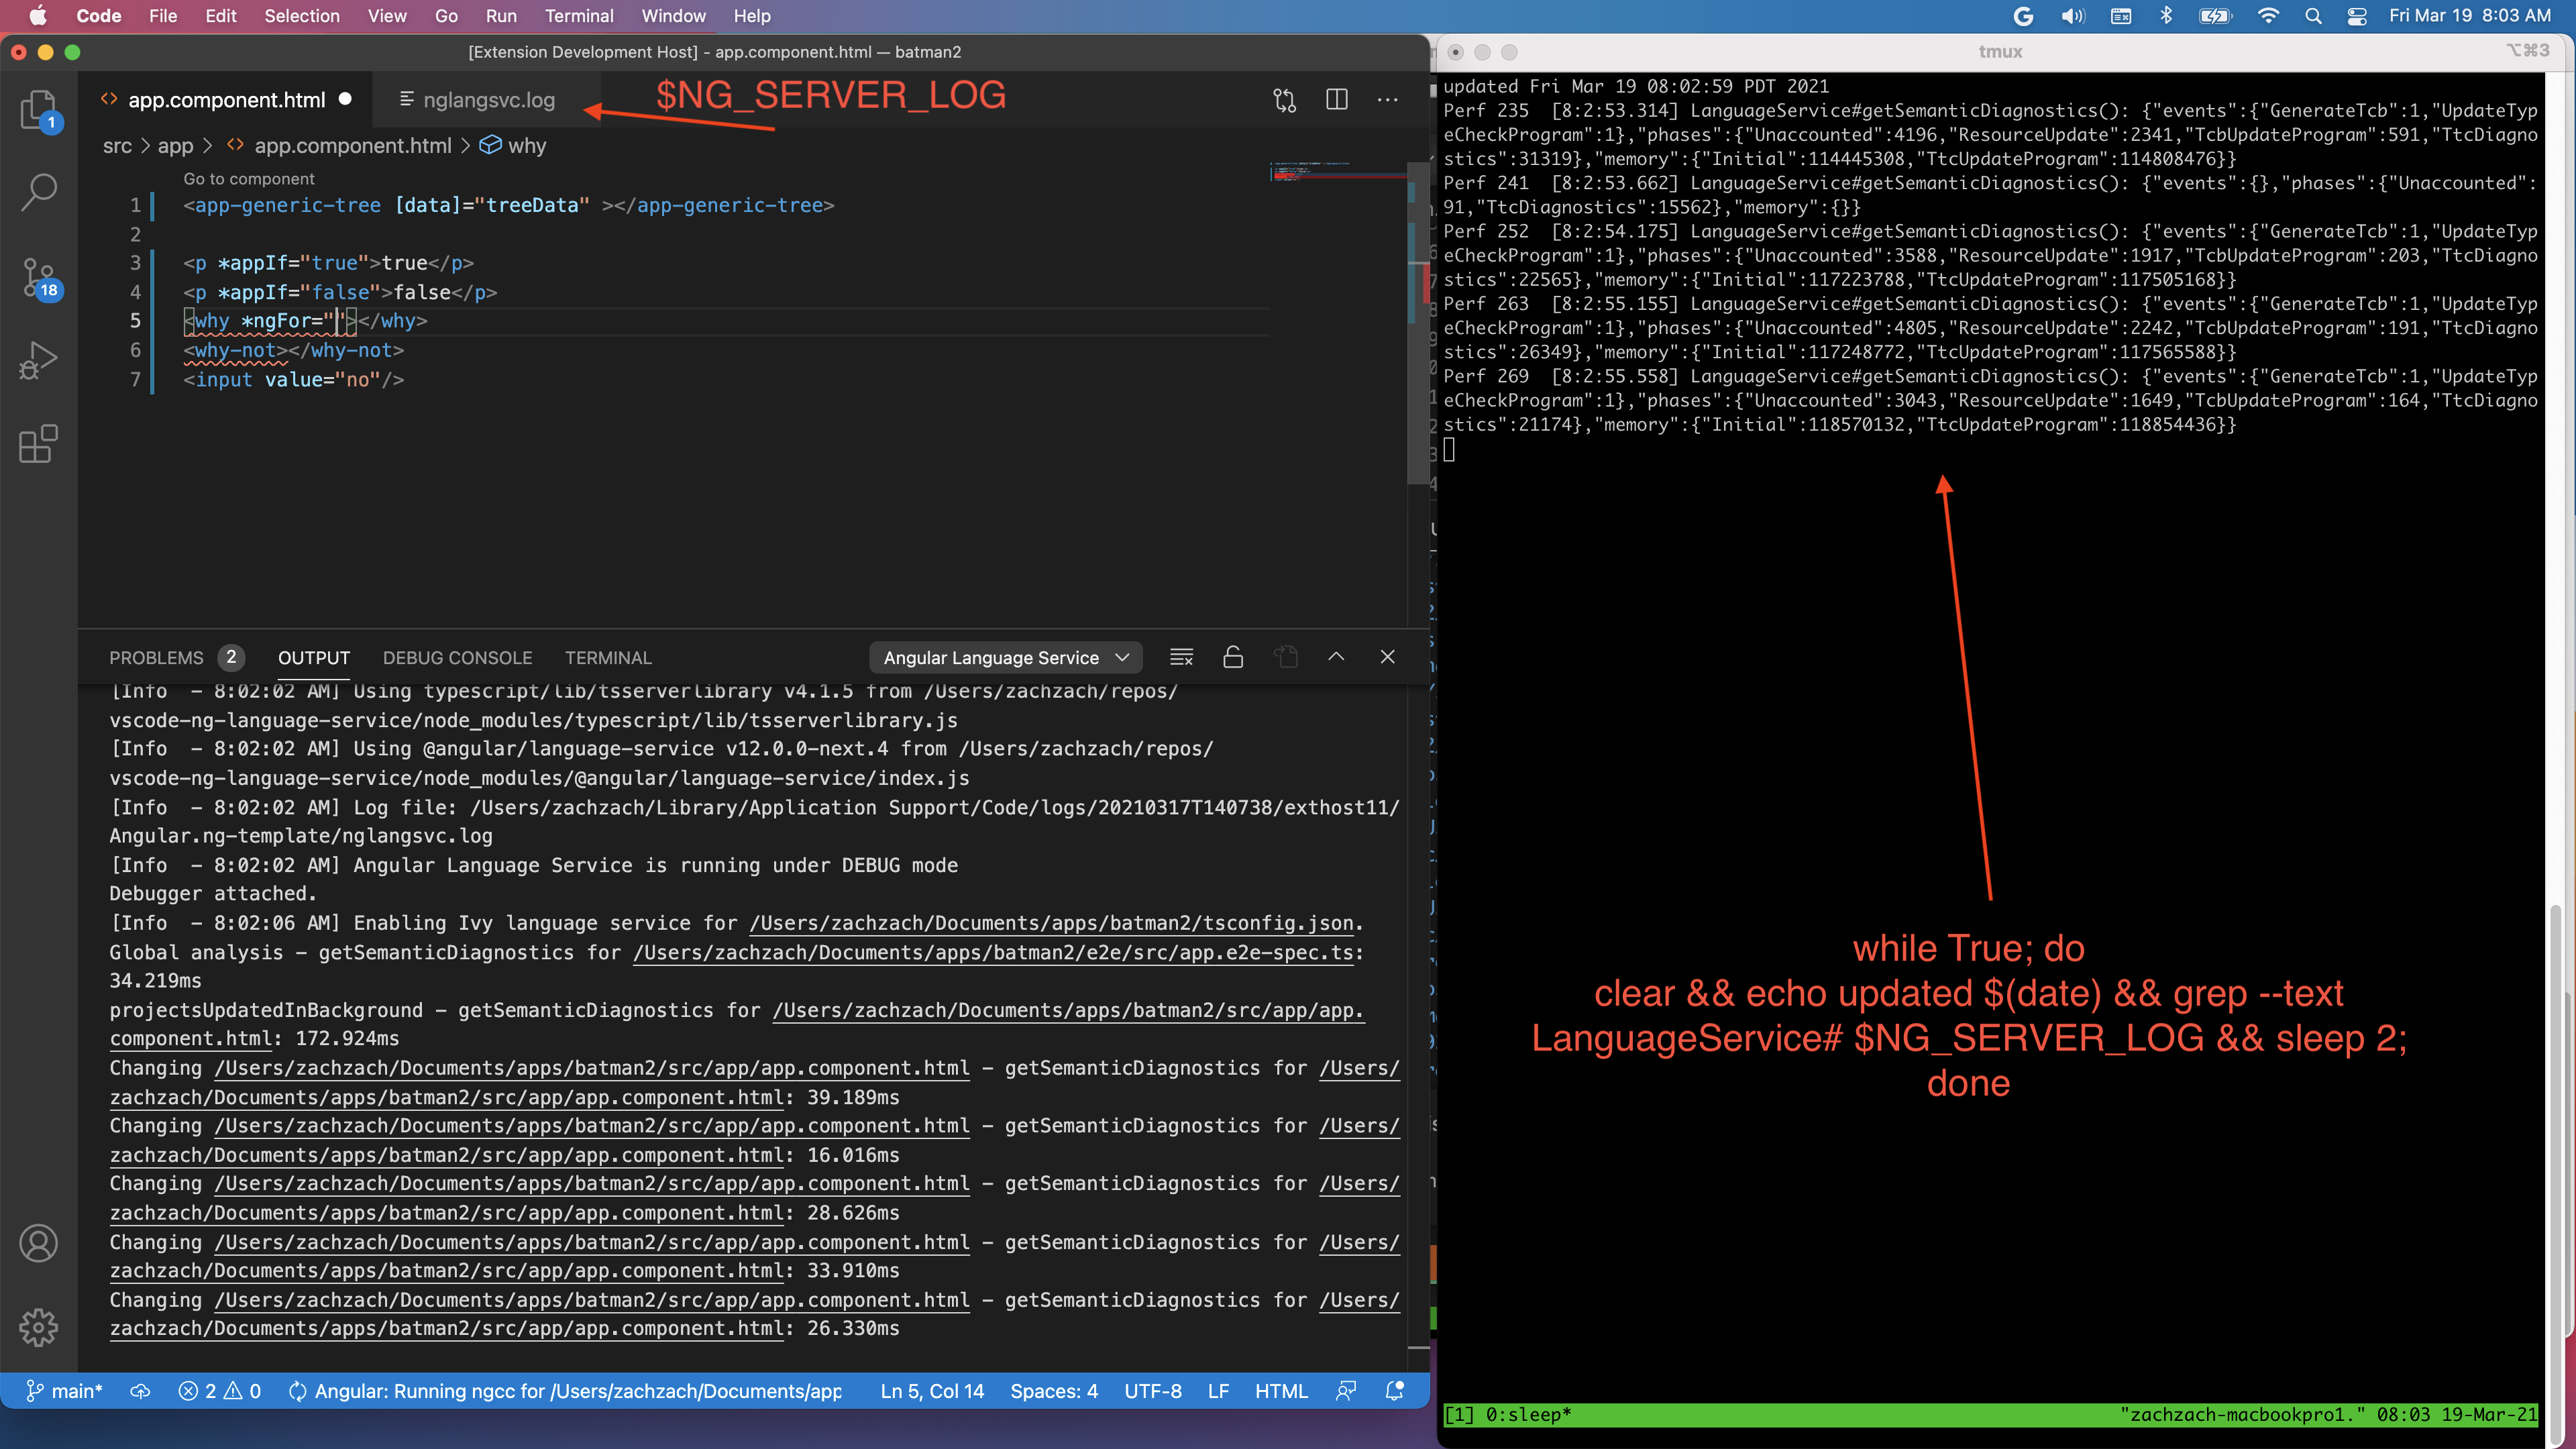
Task: Click the keyboard input source icon
Action: (x=2120, y=16)
